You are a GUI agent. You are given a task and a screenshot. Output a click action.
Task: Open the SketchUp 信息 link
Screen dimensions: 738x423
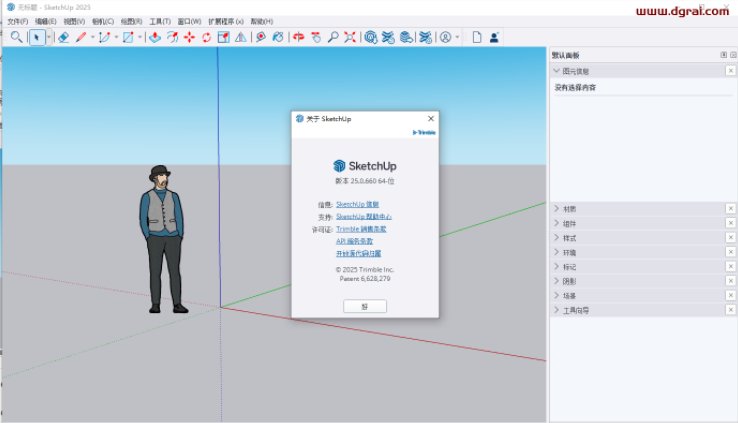[357, 204]
